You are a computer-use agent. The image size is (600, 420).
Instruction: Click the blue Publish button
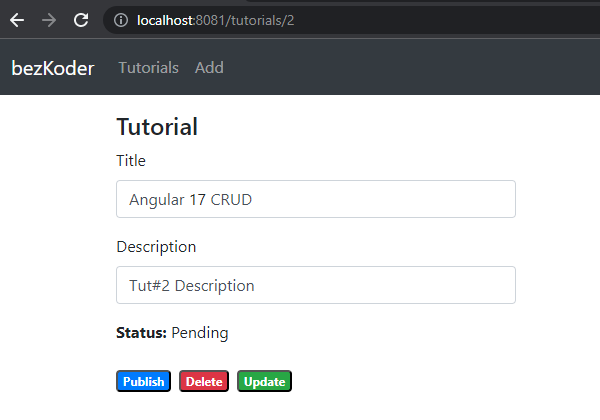(143, 381)
